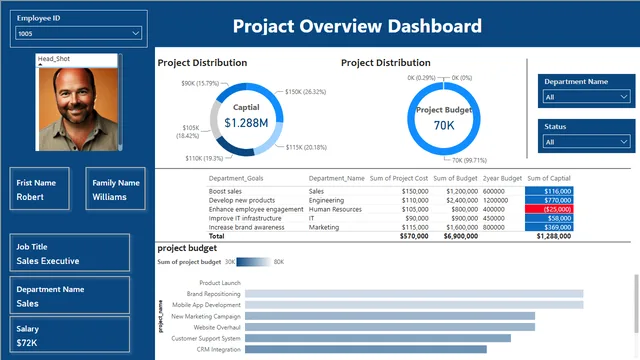
Task: Click the $369,000 capital cell
Action: (549, 227)
